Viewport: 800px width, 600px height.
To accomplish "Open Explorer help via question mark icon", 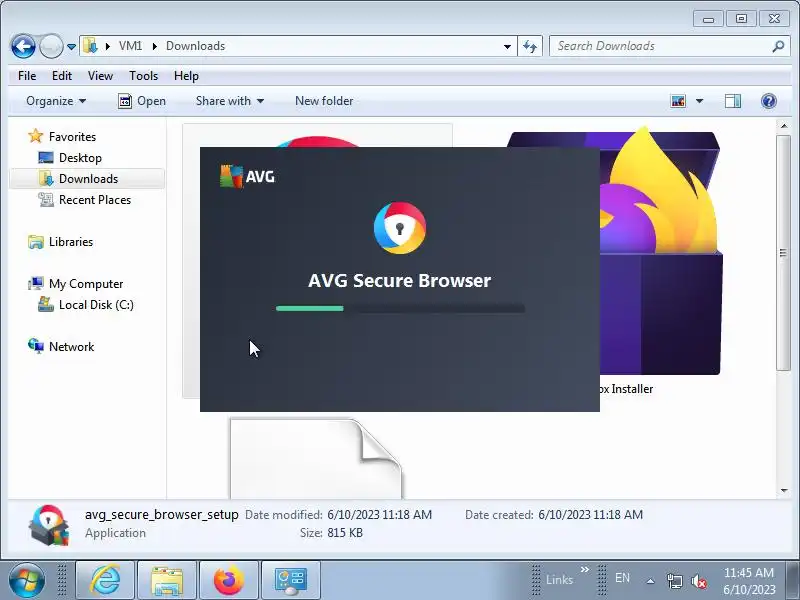I will click(x=768, y=101).
